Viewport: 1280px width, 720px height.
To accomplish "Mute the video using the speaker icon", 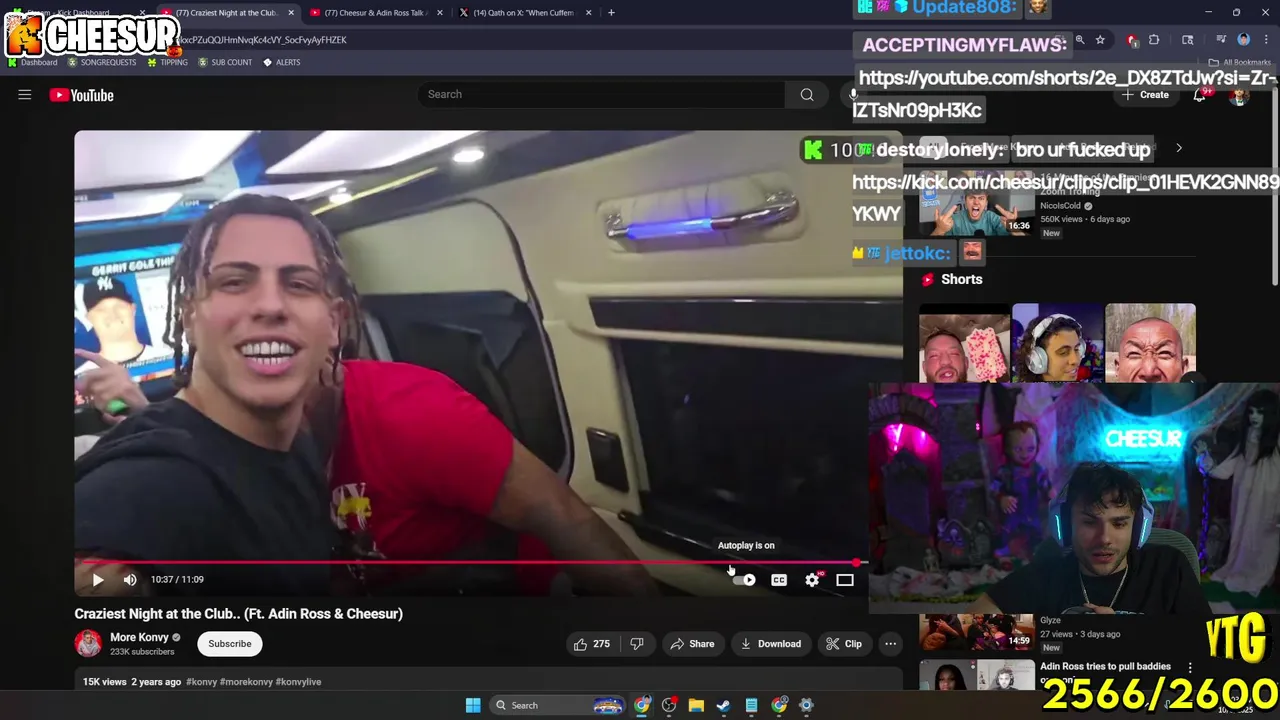I will (x=130, y=579).
